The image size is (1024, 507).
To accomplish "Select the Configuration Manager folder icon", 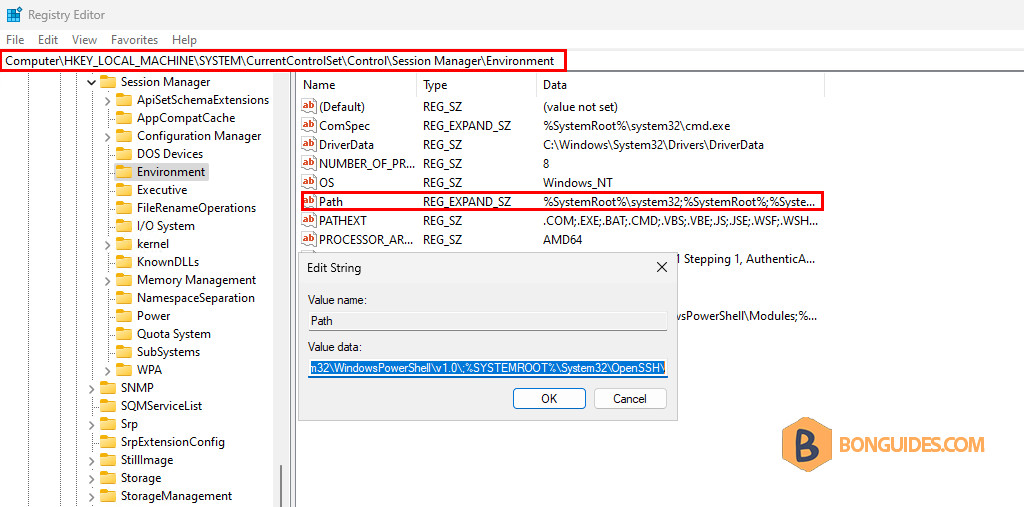I will click(123, 137).
